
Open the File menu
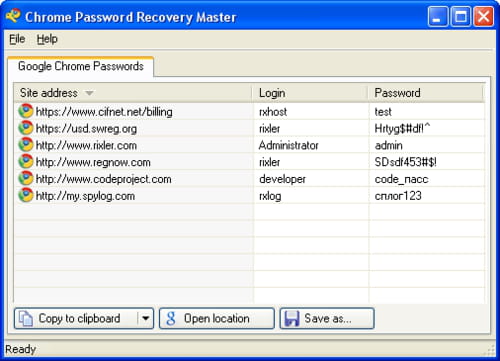(x=17, y=39)
